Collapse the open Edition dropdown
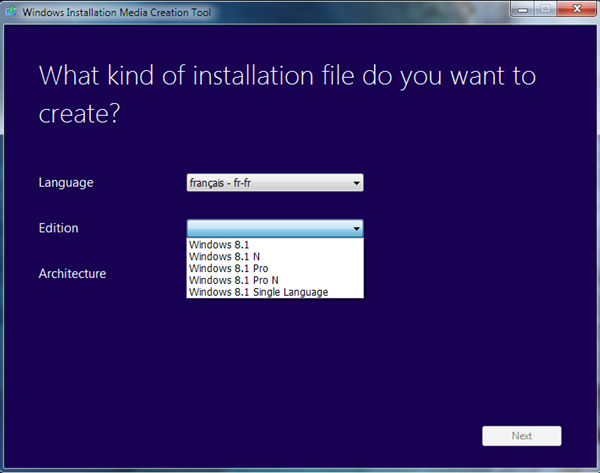 (275, 228)
